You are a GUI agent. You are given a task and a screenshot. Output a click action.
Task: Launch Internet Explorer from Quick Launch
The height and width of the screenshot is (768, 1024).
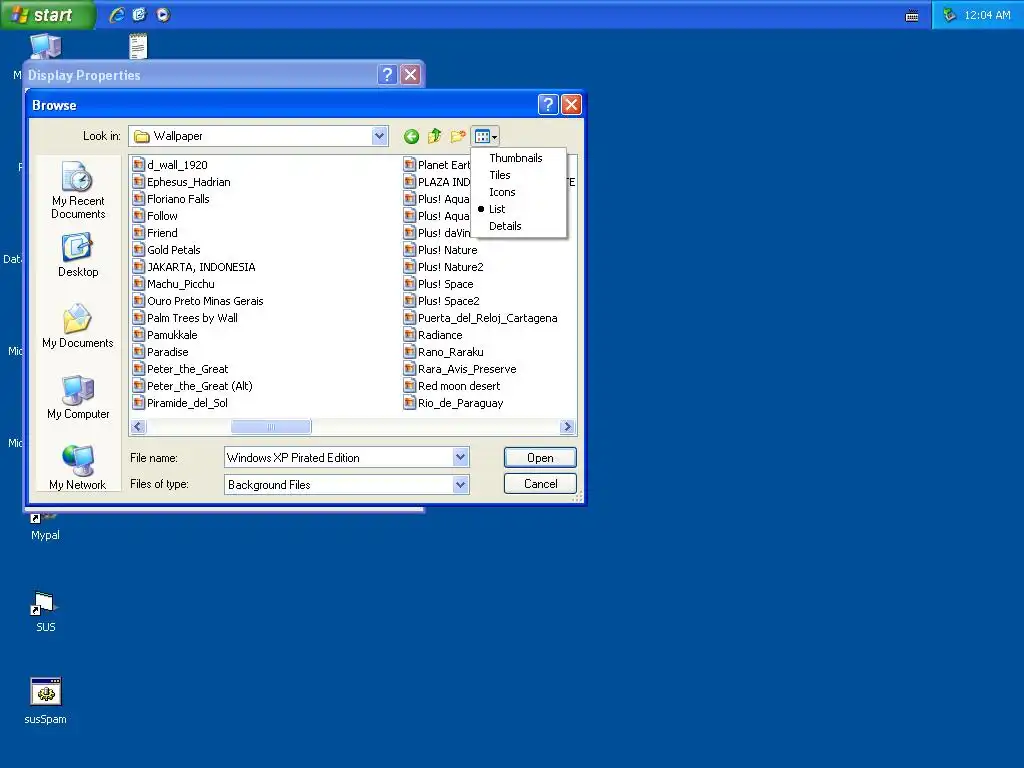pos(117,14)
